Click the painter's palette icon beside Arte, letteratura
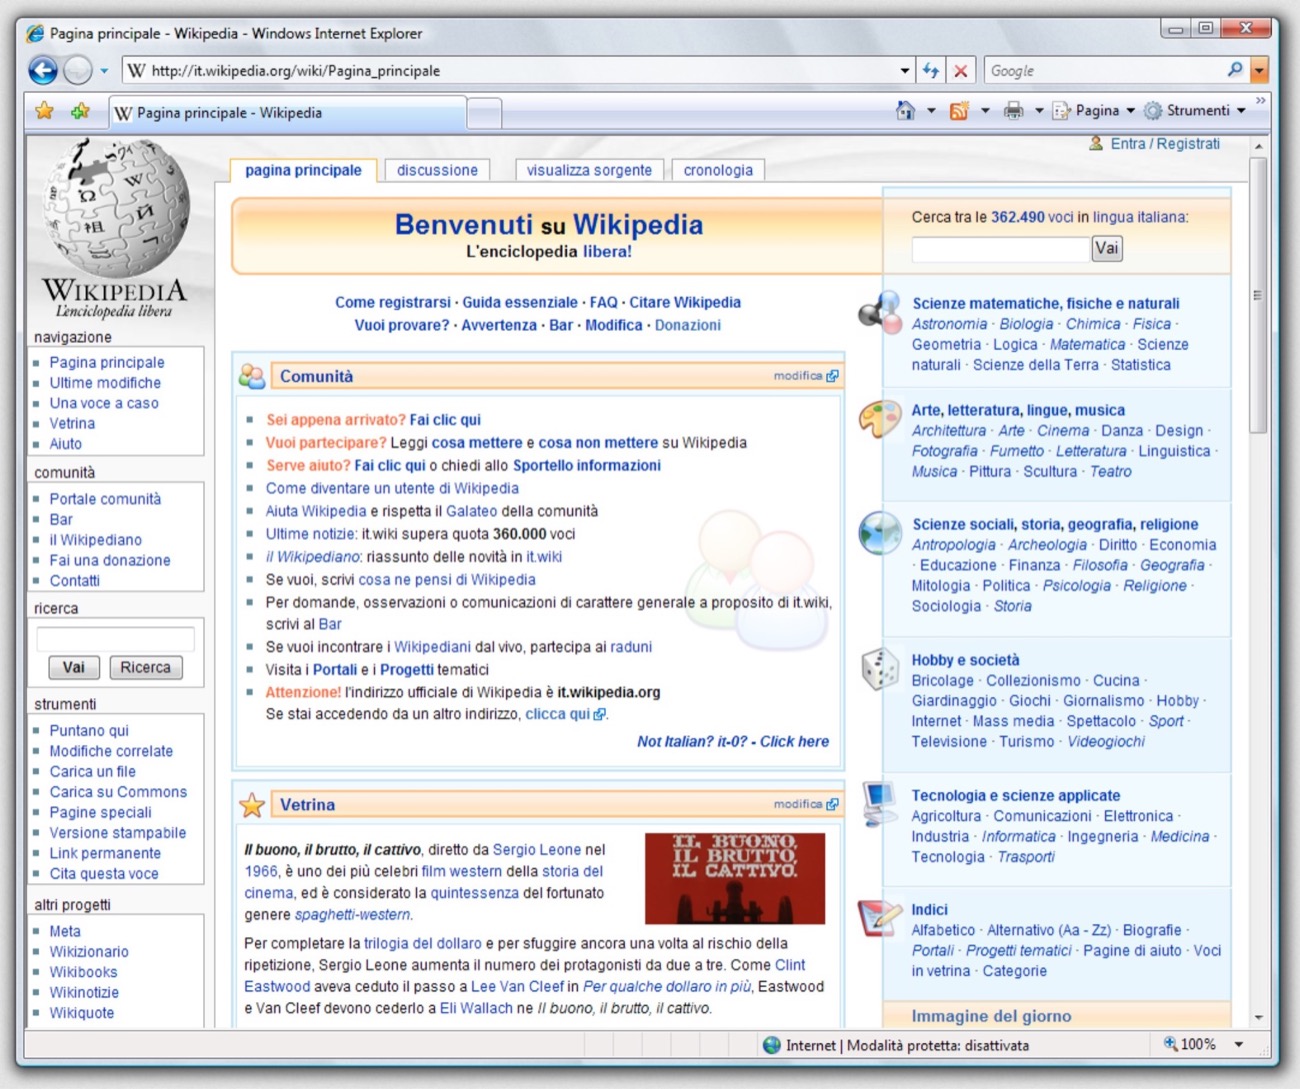This screenshot has height=1089, width=1300. 880,418
